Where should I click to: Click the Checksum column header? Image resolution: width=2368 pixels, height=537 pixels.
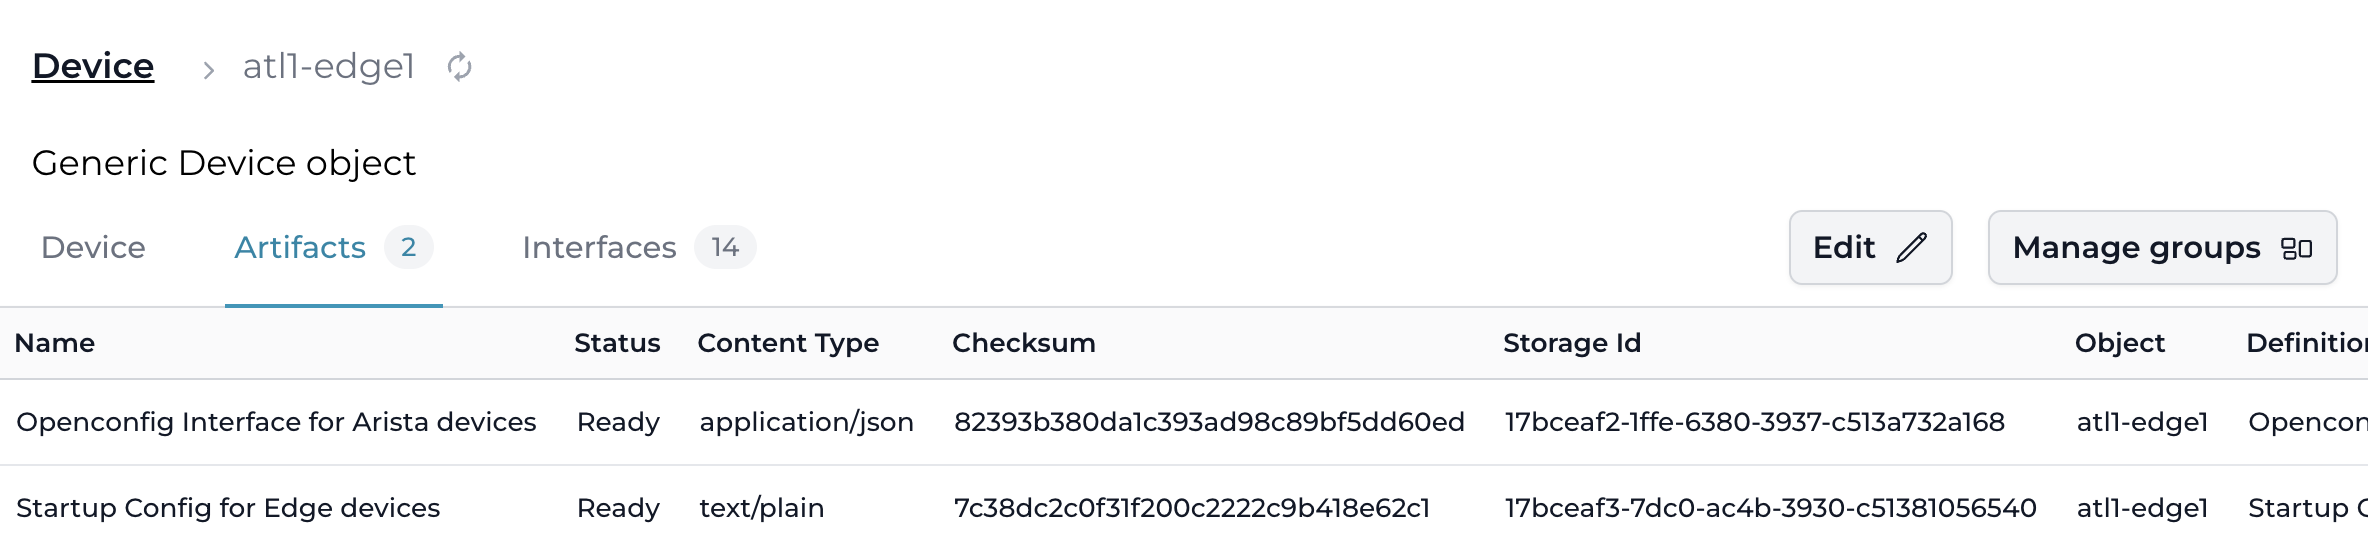click(x=1023, y=343)
